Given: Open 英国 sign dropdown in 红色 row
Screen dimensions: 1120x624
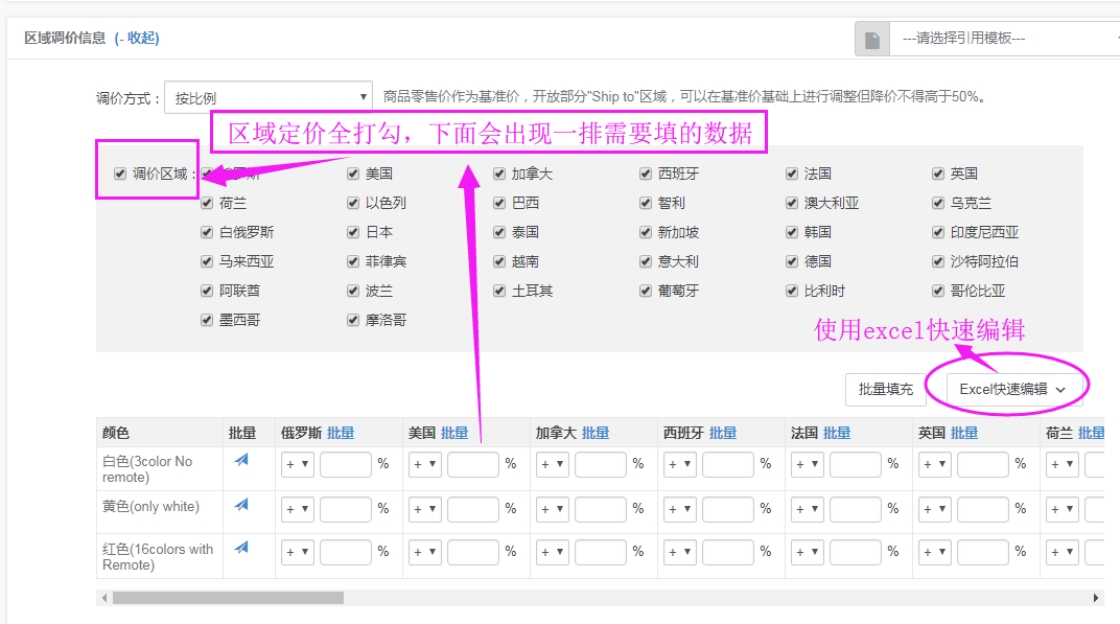Looking at the screenshot, I should click(x=934, y=552).
